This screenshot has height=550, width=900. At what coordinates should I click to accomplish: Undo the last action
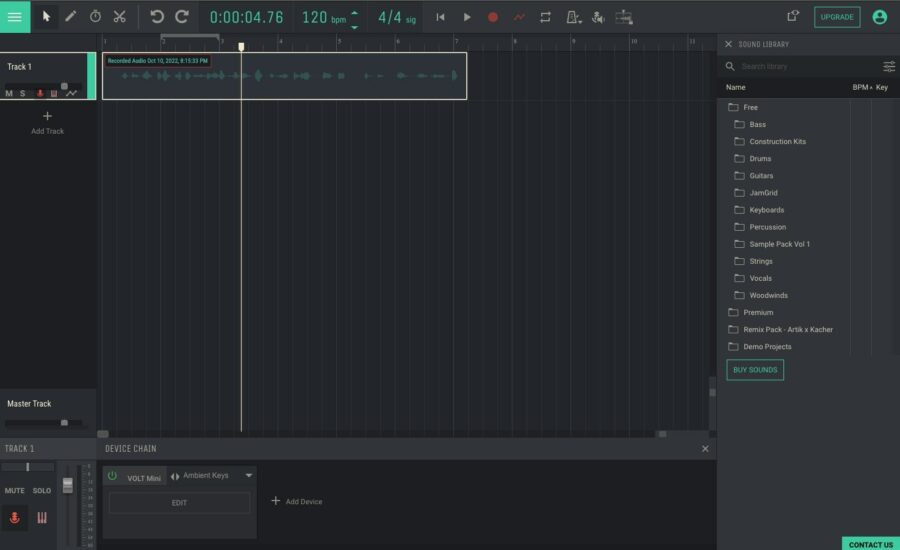(157, 17)
